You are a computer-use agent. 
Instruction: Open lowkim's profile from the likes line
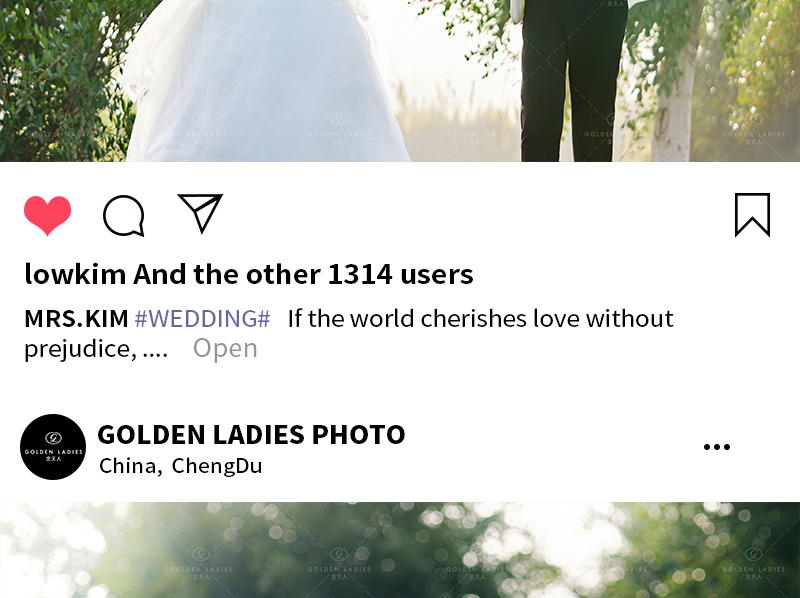click(76, 275)
